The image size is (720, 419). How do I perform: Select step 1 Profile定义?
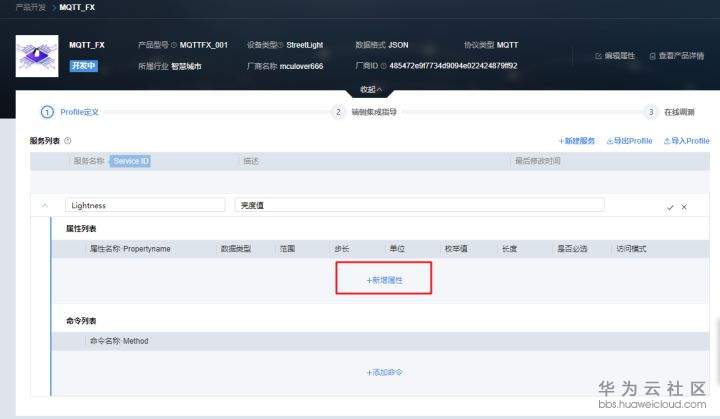pos(70,112)
